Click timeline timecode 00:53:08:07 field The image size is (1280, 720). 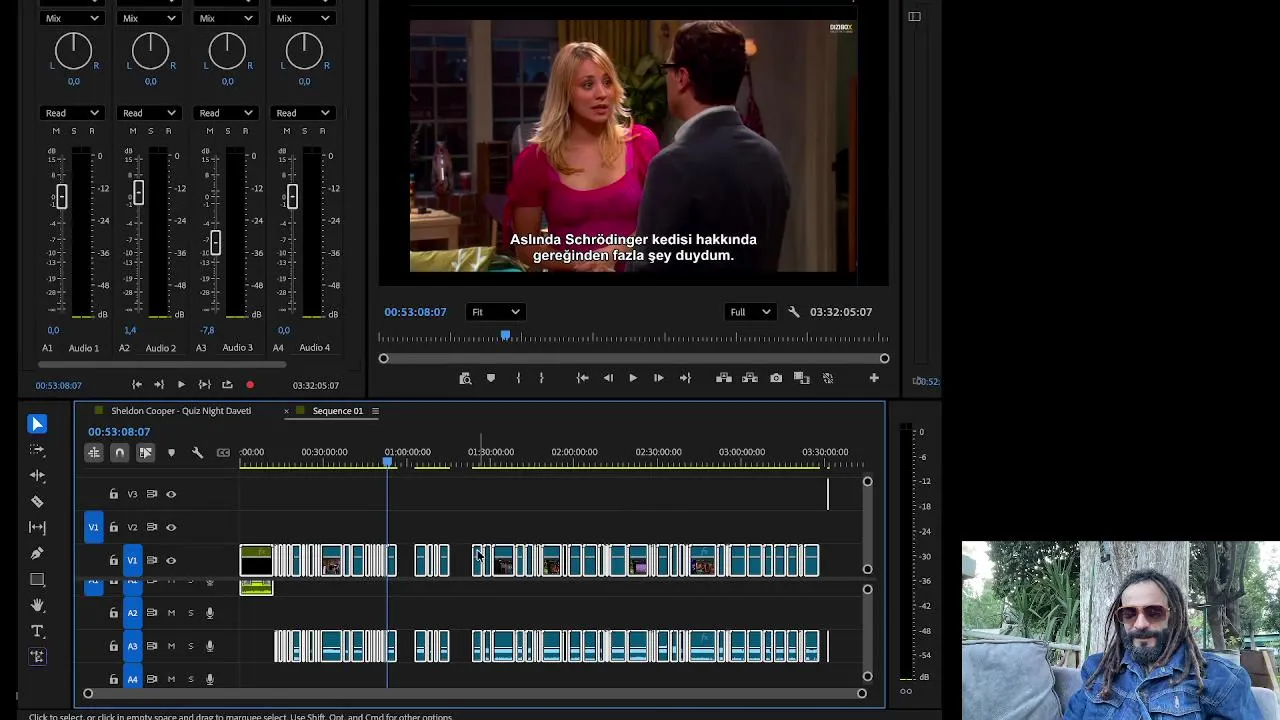pos(119,432)
